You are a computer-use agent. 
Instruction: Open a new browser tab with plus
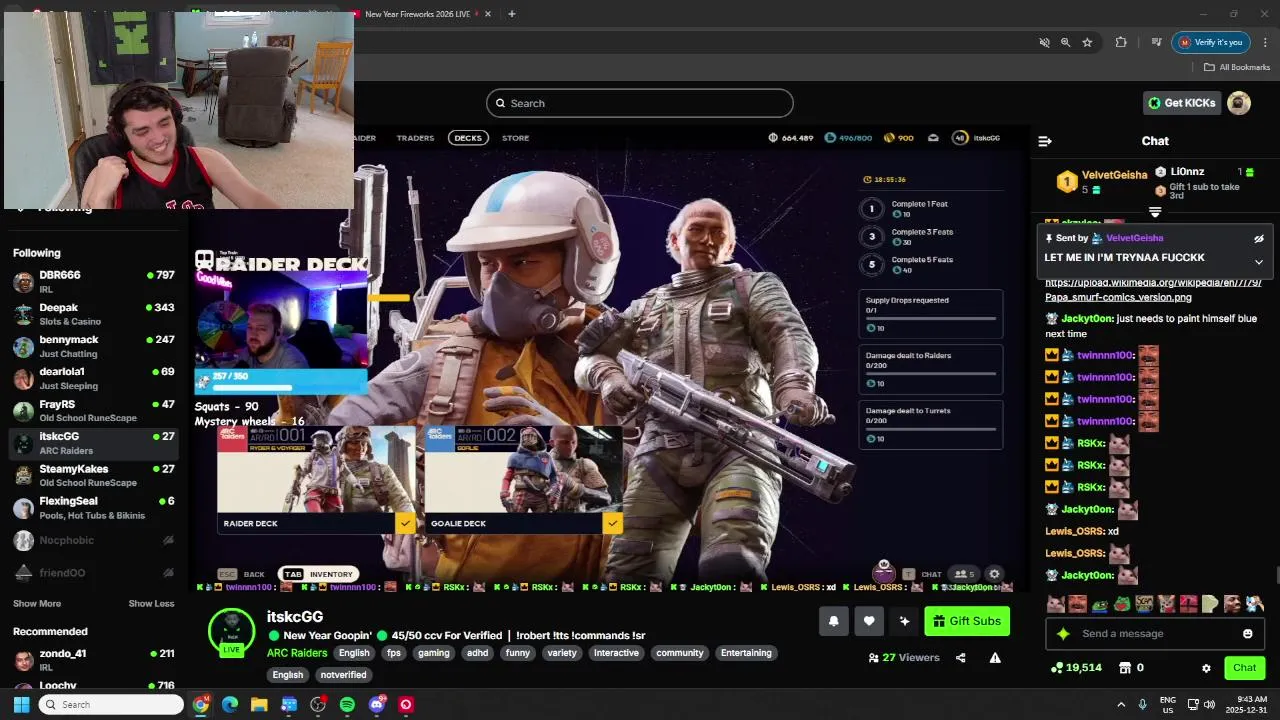(x=512, y=14)
